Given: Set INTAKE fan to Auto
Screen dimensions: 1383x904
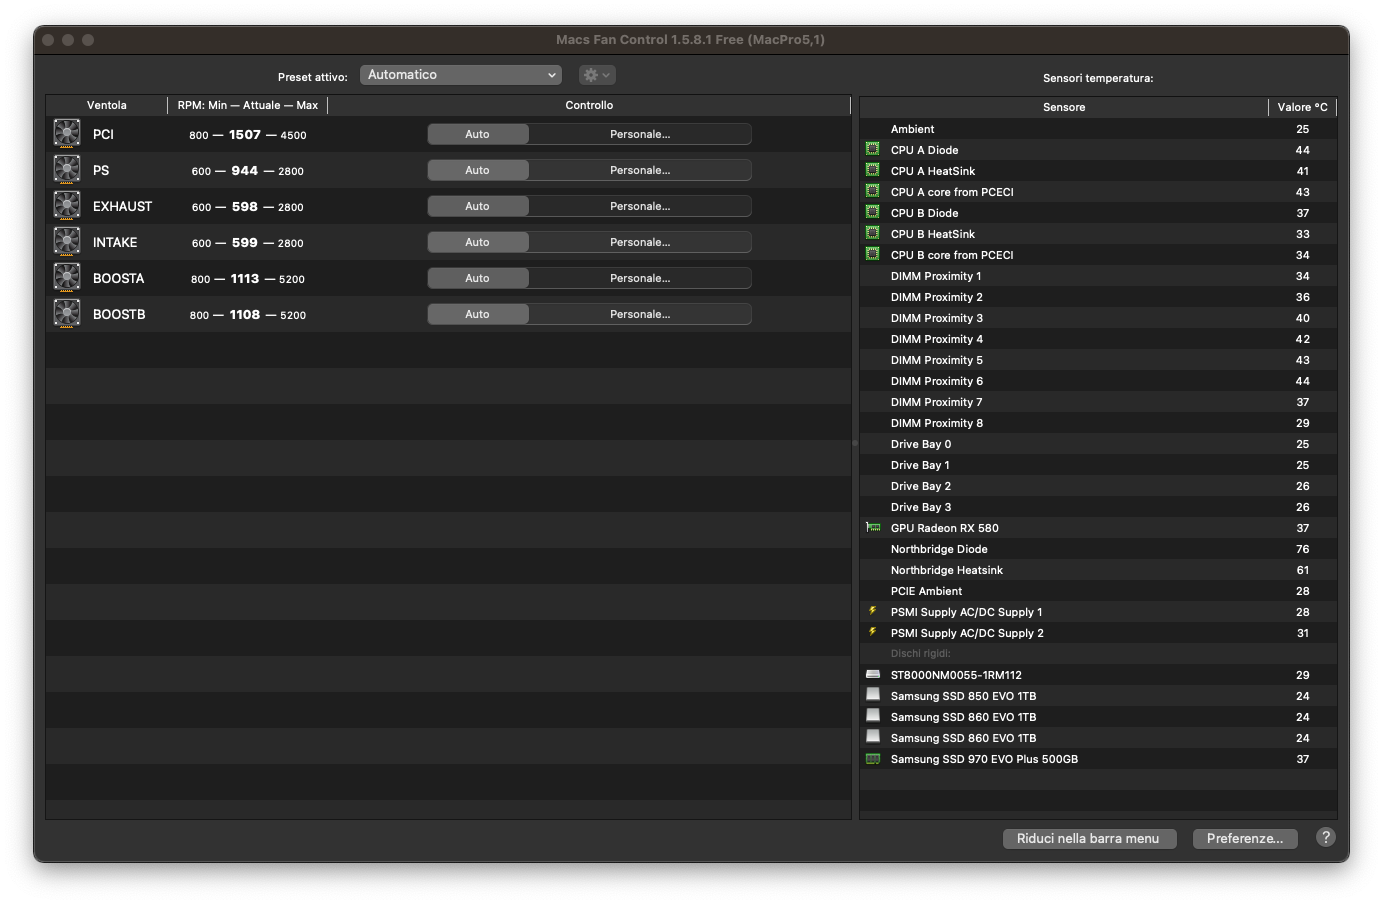Looking at the screenshot, I should (477, 242).
